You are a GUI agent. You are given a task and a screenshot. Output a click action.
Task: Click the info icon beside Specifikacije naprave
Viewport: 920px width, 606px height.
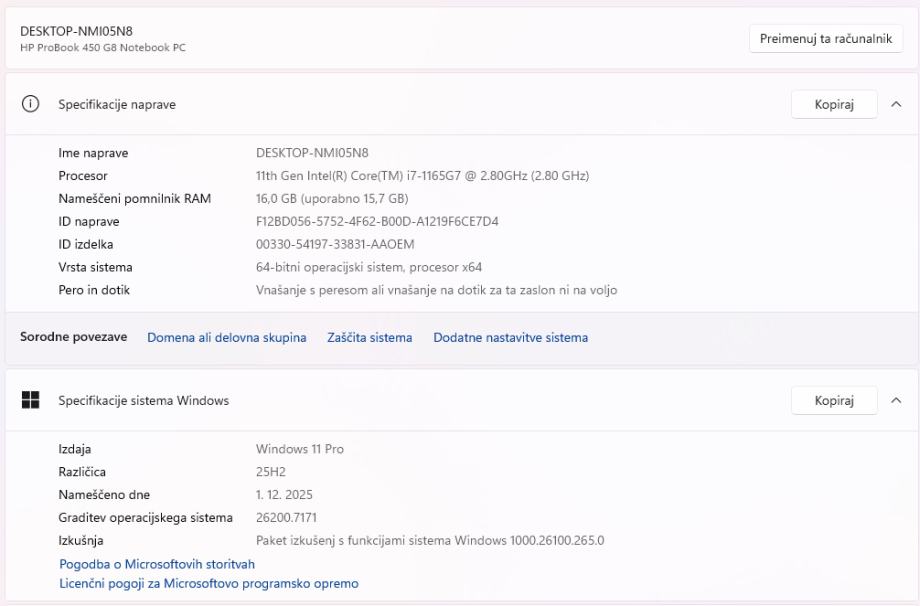[x=31, y=104]
